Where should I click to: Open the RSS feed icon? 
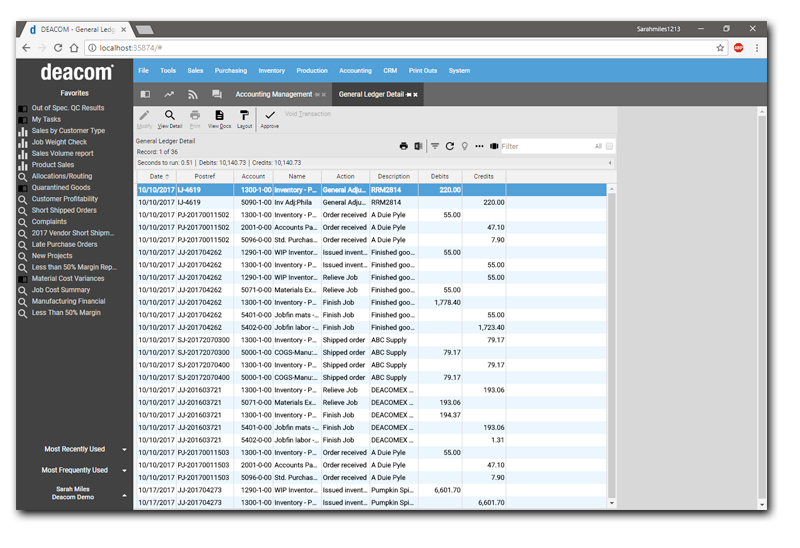192,94
